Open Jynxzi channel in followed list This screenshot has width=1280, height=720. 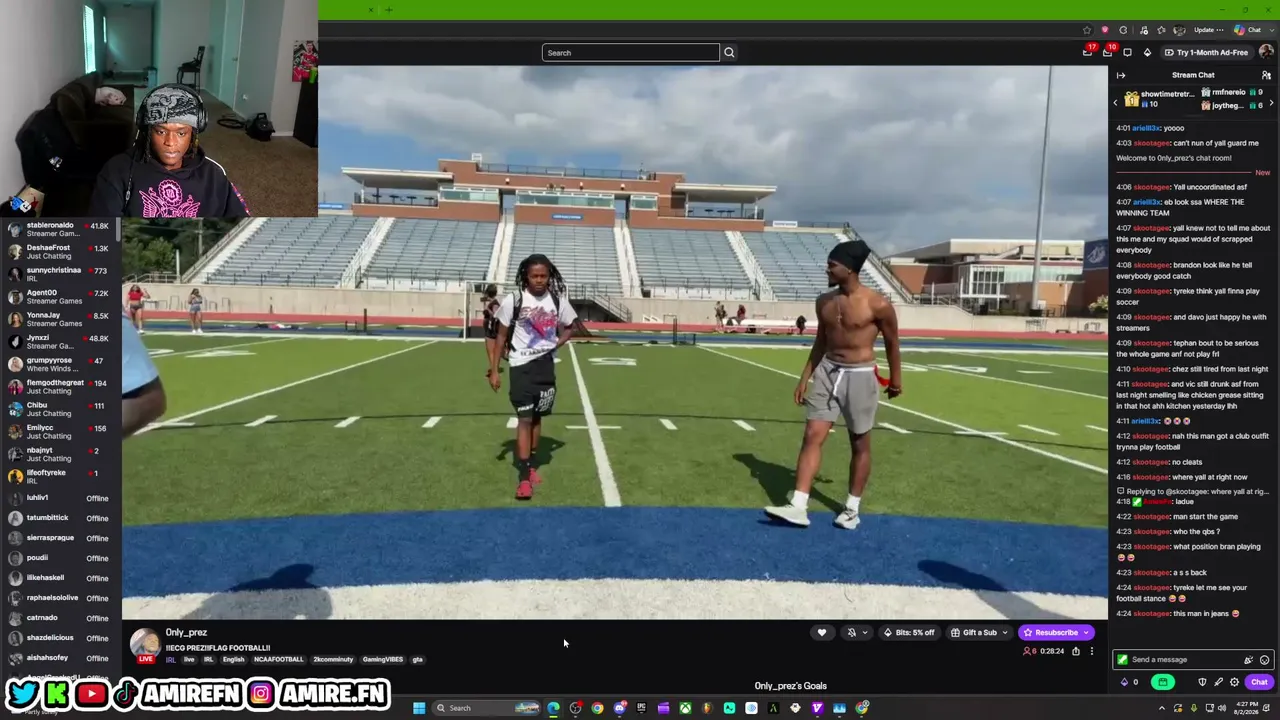click(61, 342)
